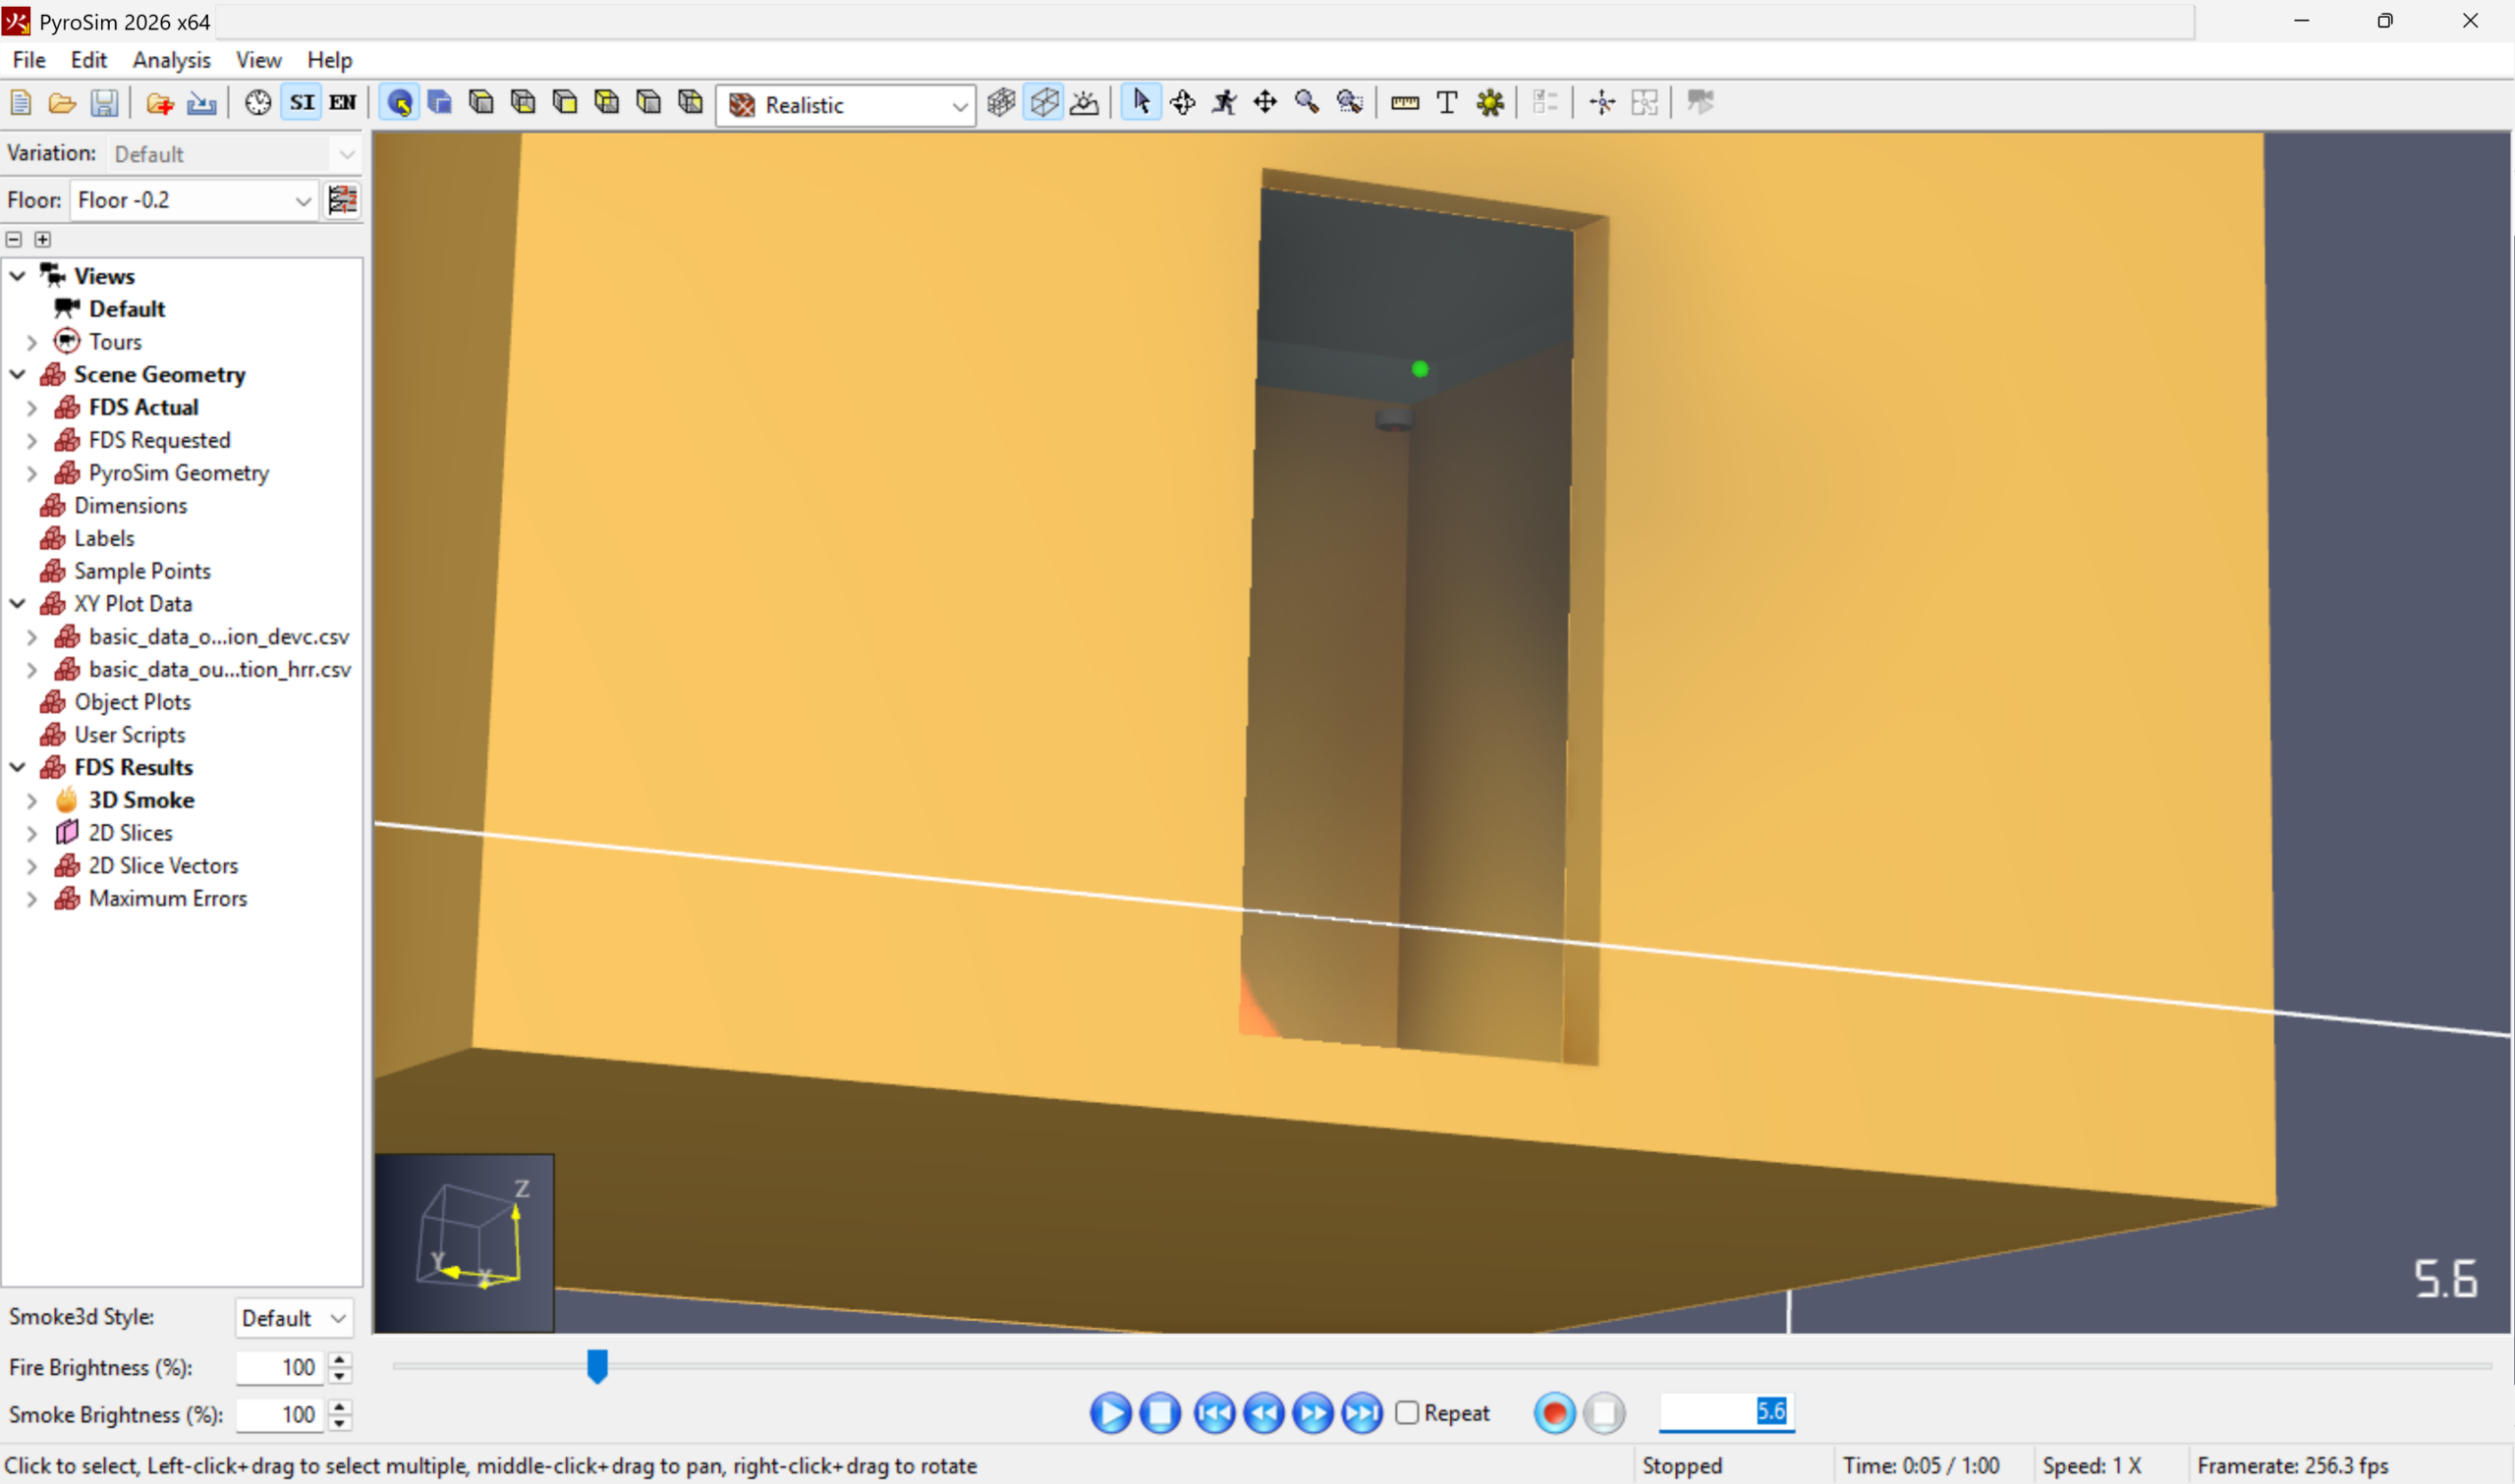Click the clock icon in toolbar
Image resolution: width=2515 pixels, height=1484 pixels.
pos(258,103)
